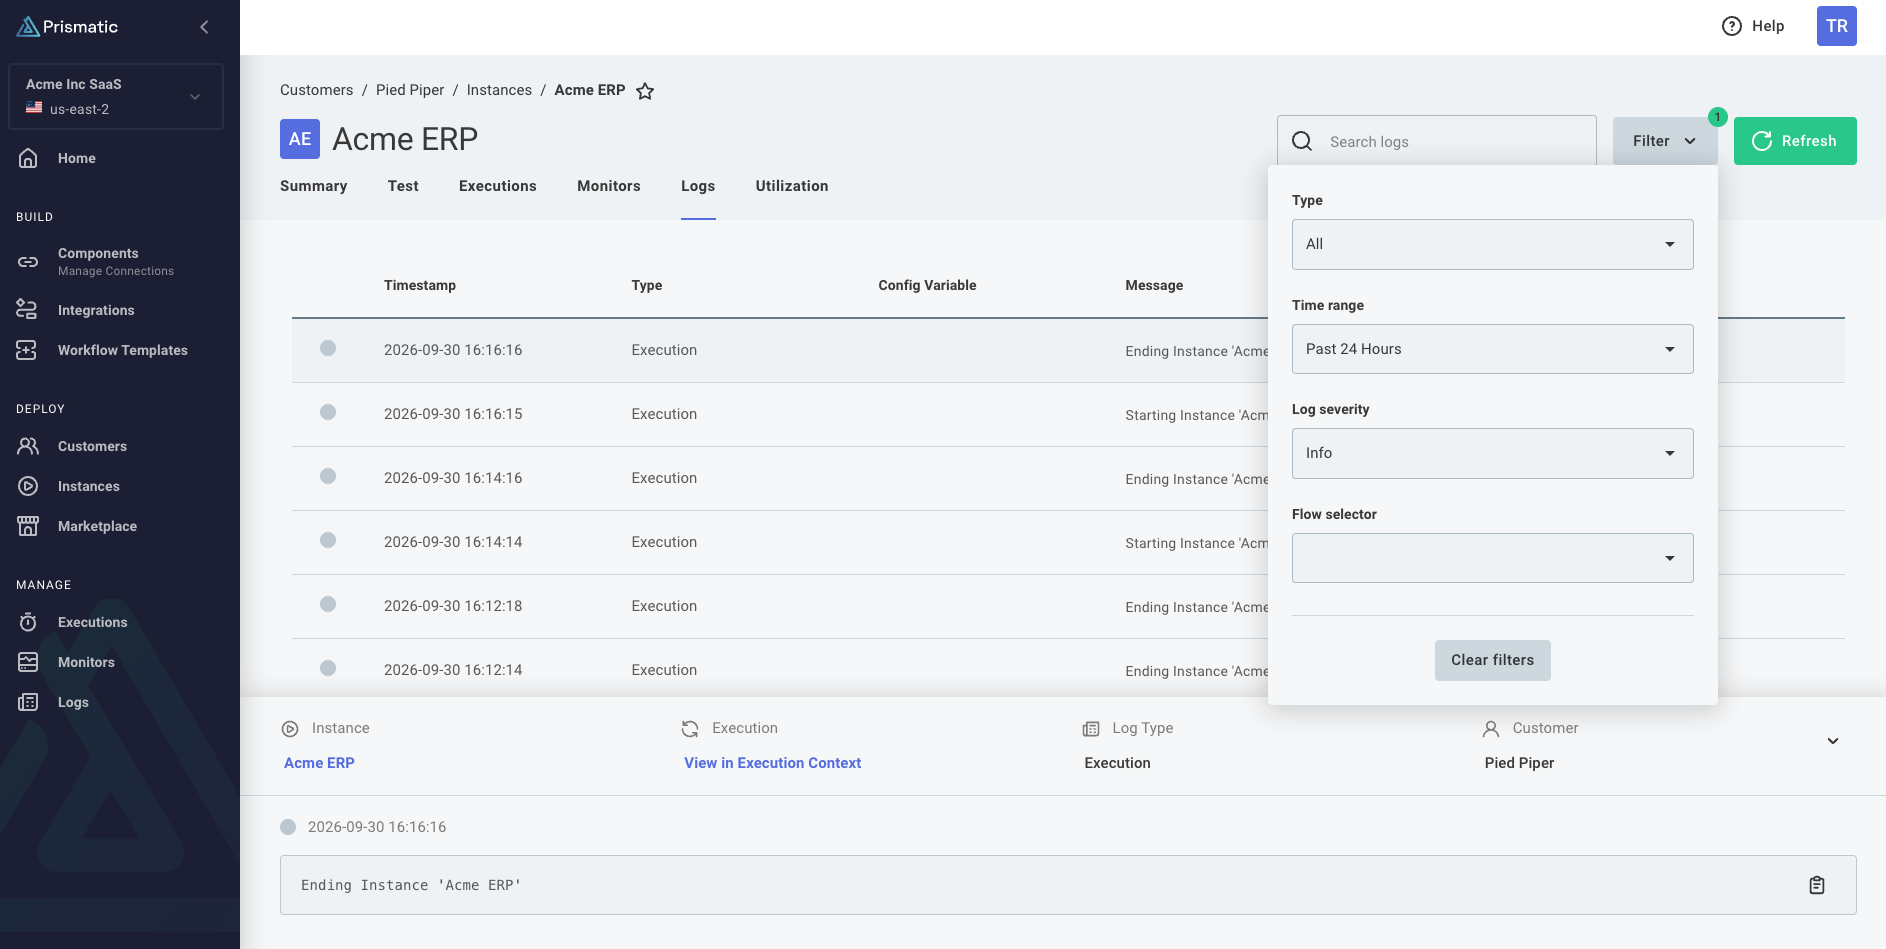Go to Pied Piper breadcrumb
This screenshot has height=949, width=1886.
410,90
